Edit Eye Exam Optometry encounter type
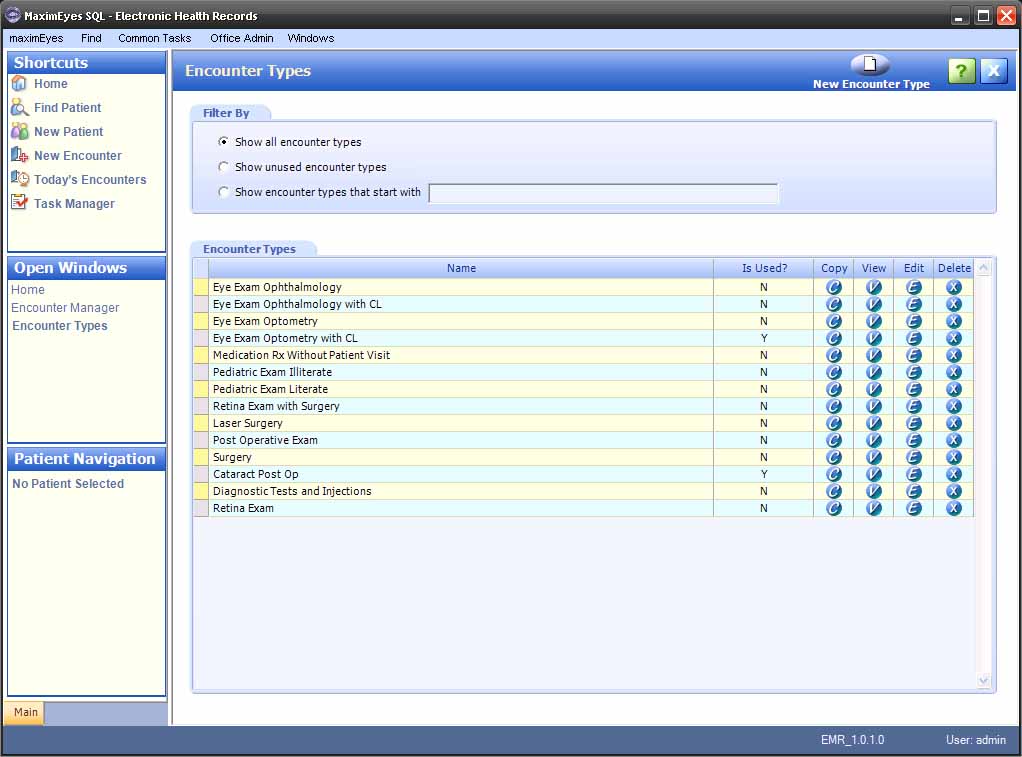 (914, 321)
